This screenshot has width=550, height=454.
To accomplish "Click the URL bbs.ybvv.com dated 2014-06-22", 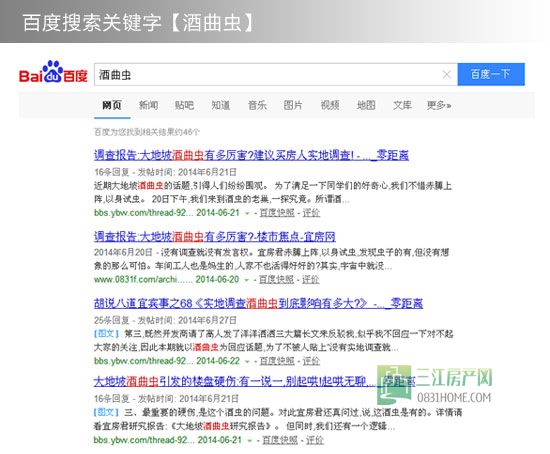I will [143, 361].
